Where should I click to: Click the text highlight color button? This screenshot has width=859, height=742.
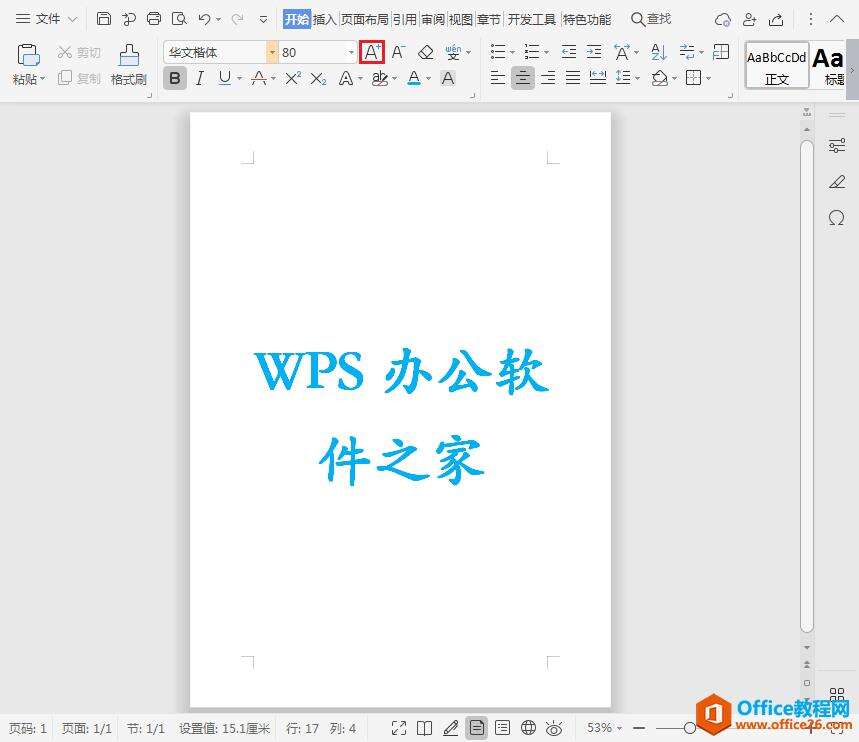(380, 78)
